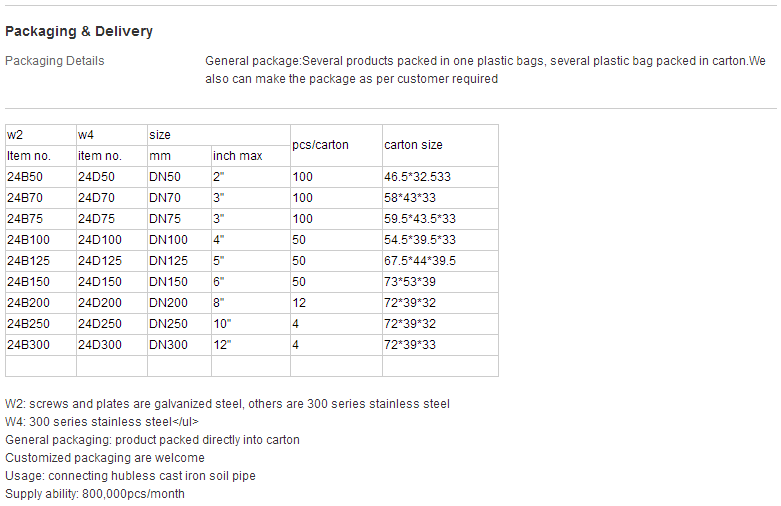Click the DN75 size cell

(x=179, y=219)
